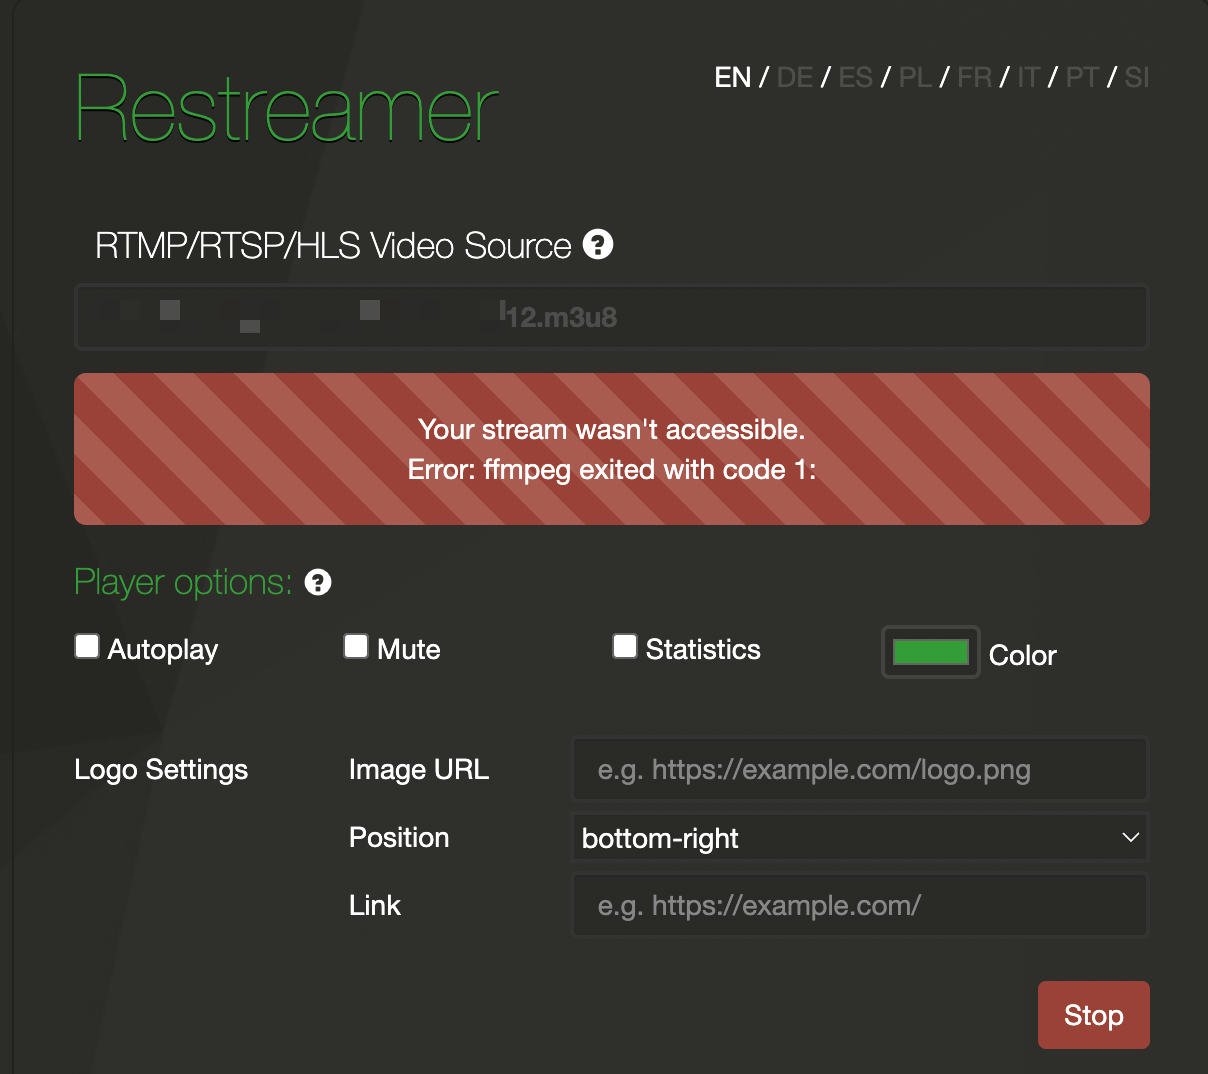Viewport: 1208px width, 1074px height.
Task: Open the player Color picker
Action: [x=930, y=652]
